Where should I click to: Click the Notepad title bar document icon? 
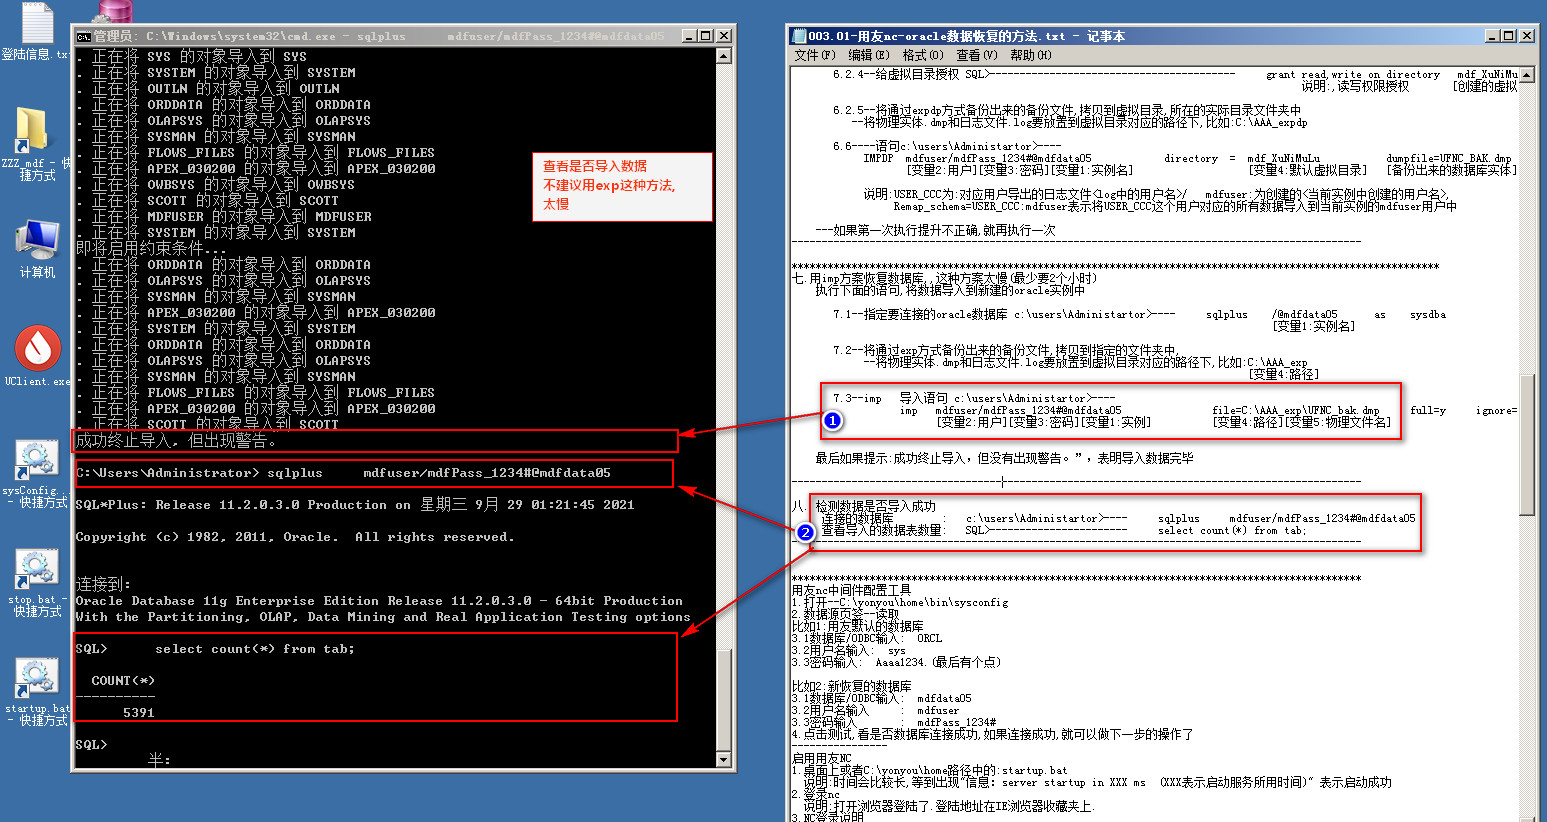point(798,36)
